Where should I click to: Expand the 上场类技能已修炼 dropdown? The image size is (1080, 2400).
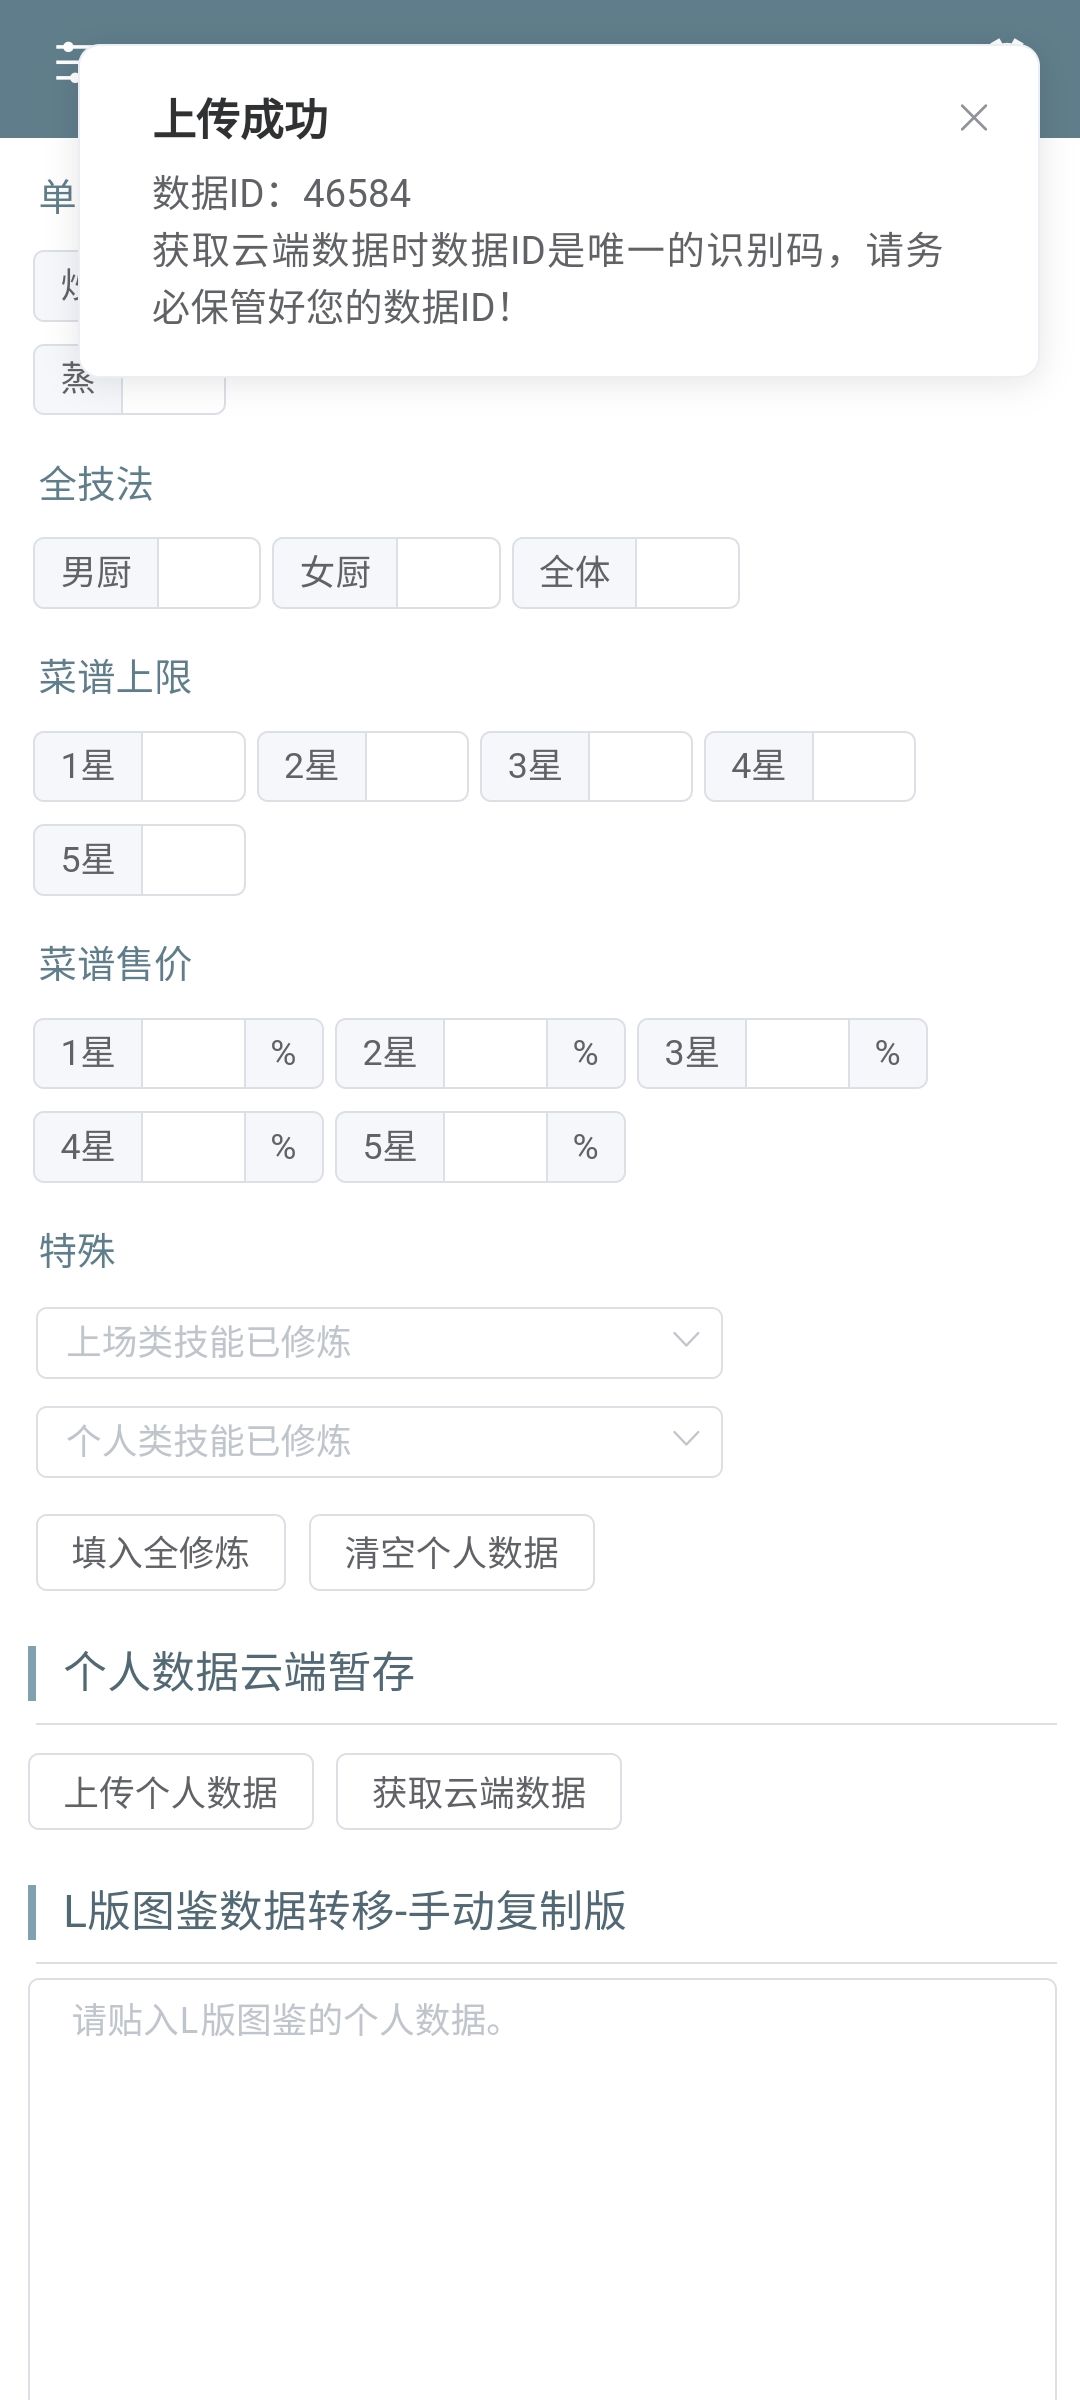click(x=379, y=1342)
